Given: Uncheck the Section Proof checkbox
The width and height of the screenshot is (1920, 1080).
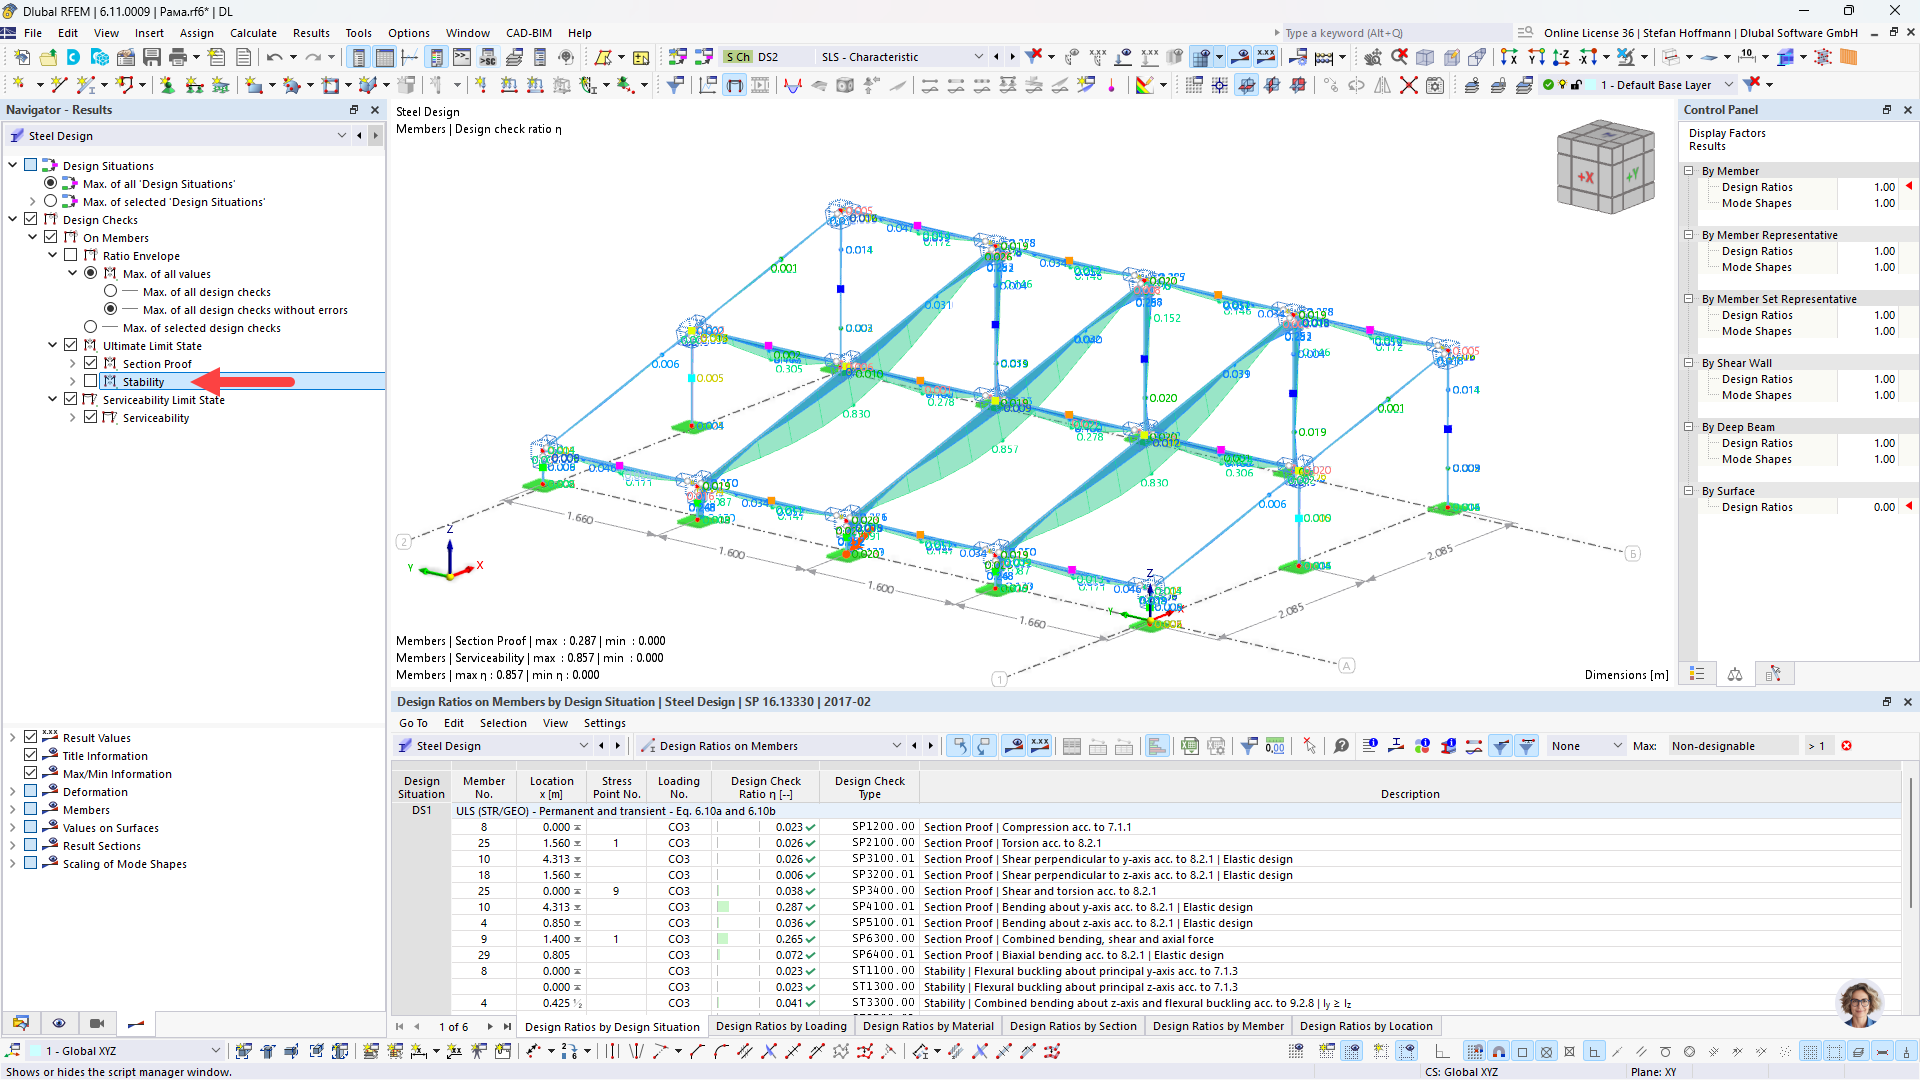Looking at the screenshot, I should [91, 364].
